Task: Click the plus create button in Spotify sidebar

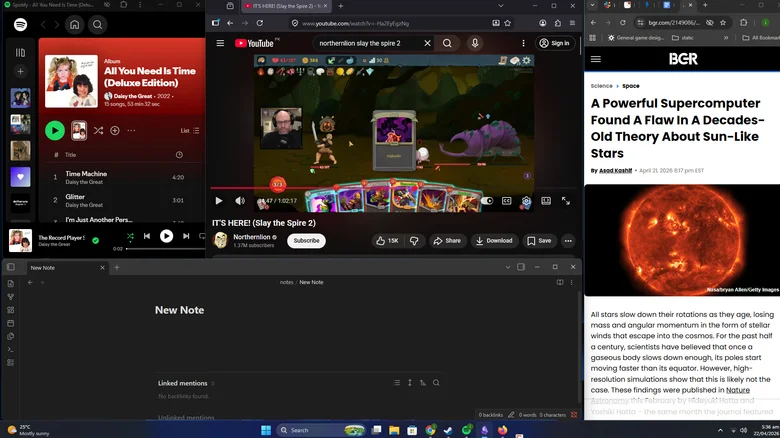Action: 20,71
